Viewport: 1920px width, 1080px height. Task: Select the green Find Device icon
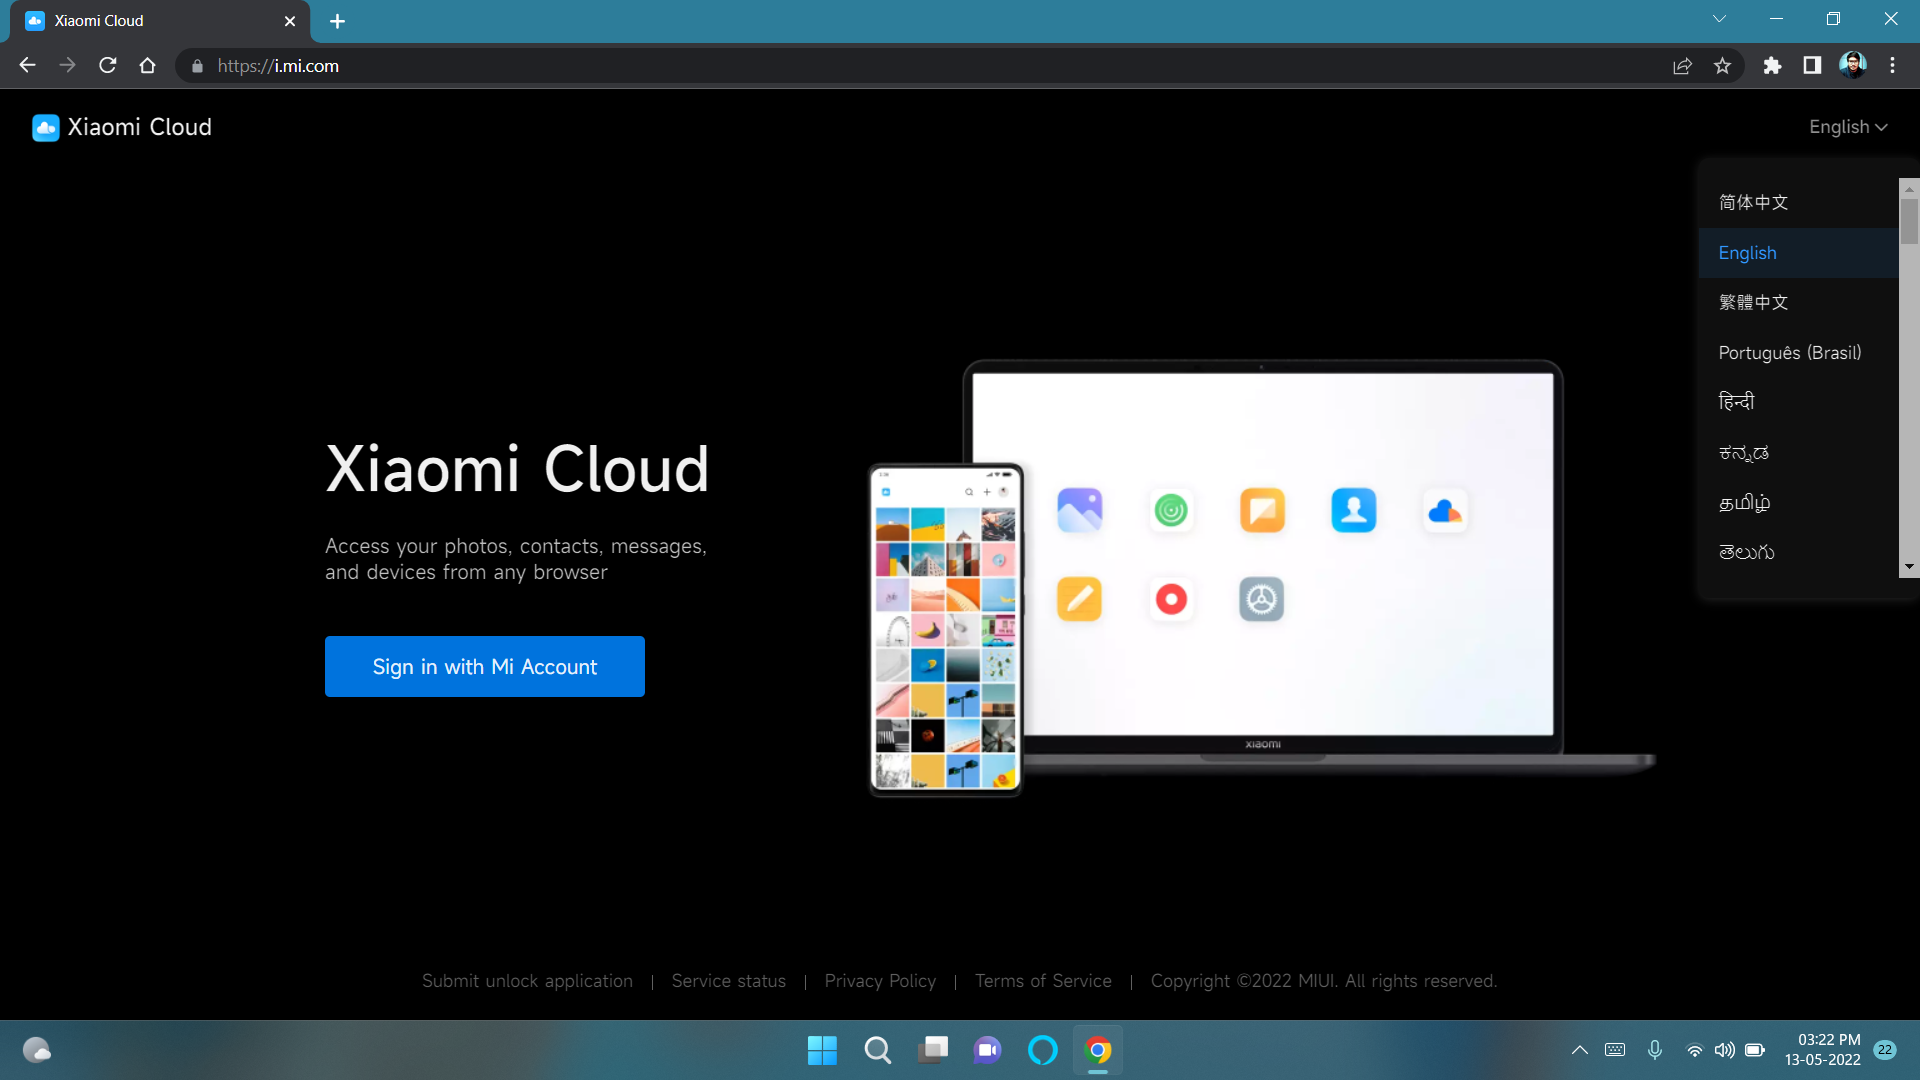tap(1171, 510)
